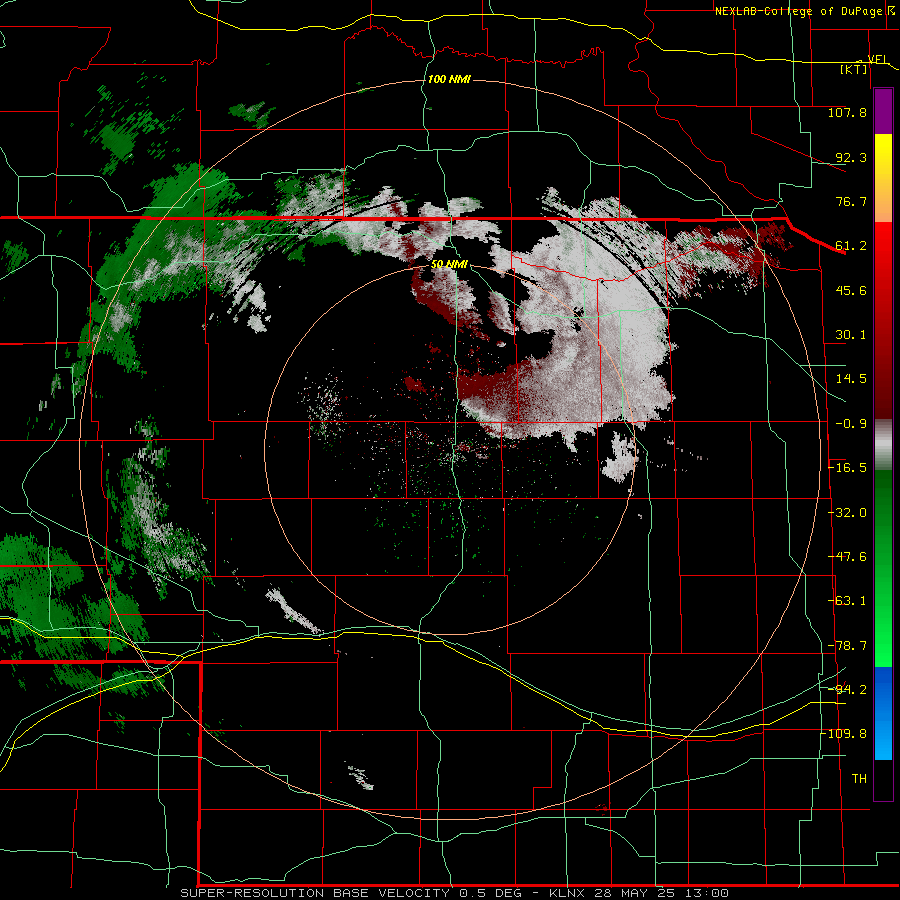Viewport: 900px width, 900px height.
Task: Click the TH label below the scale
Action: pyautogui.click(x=859, y=779)
